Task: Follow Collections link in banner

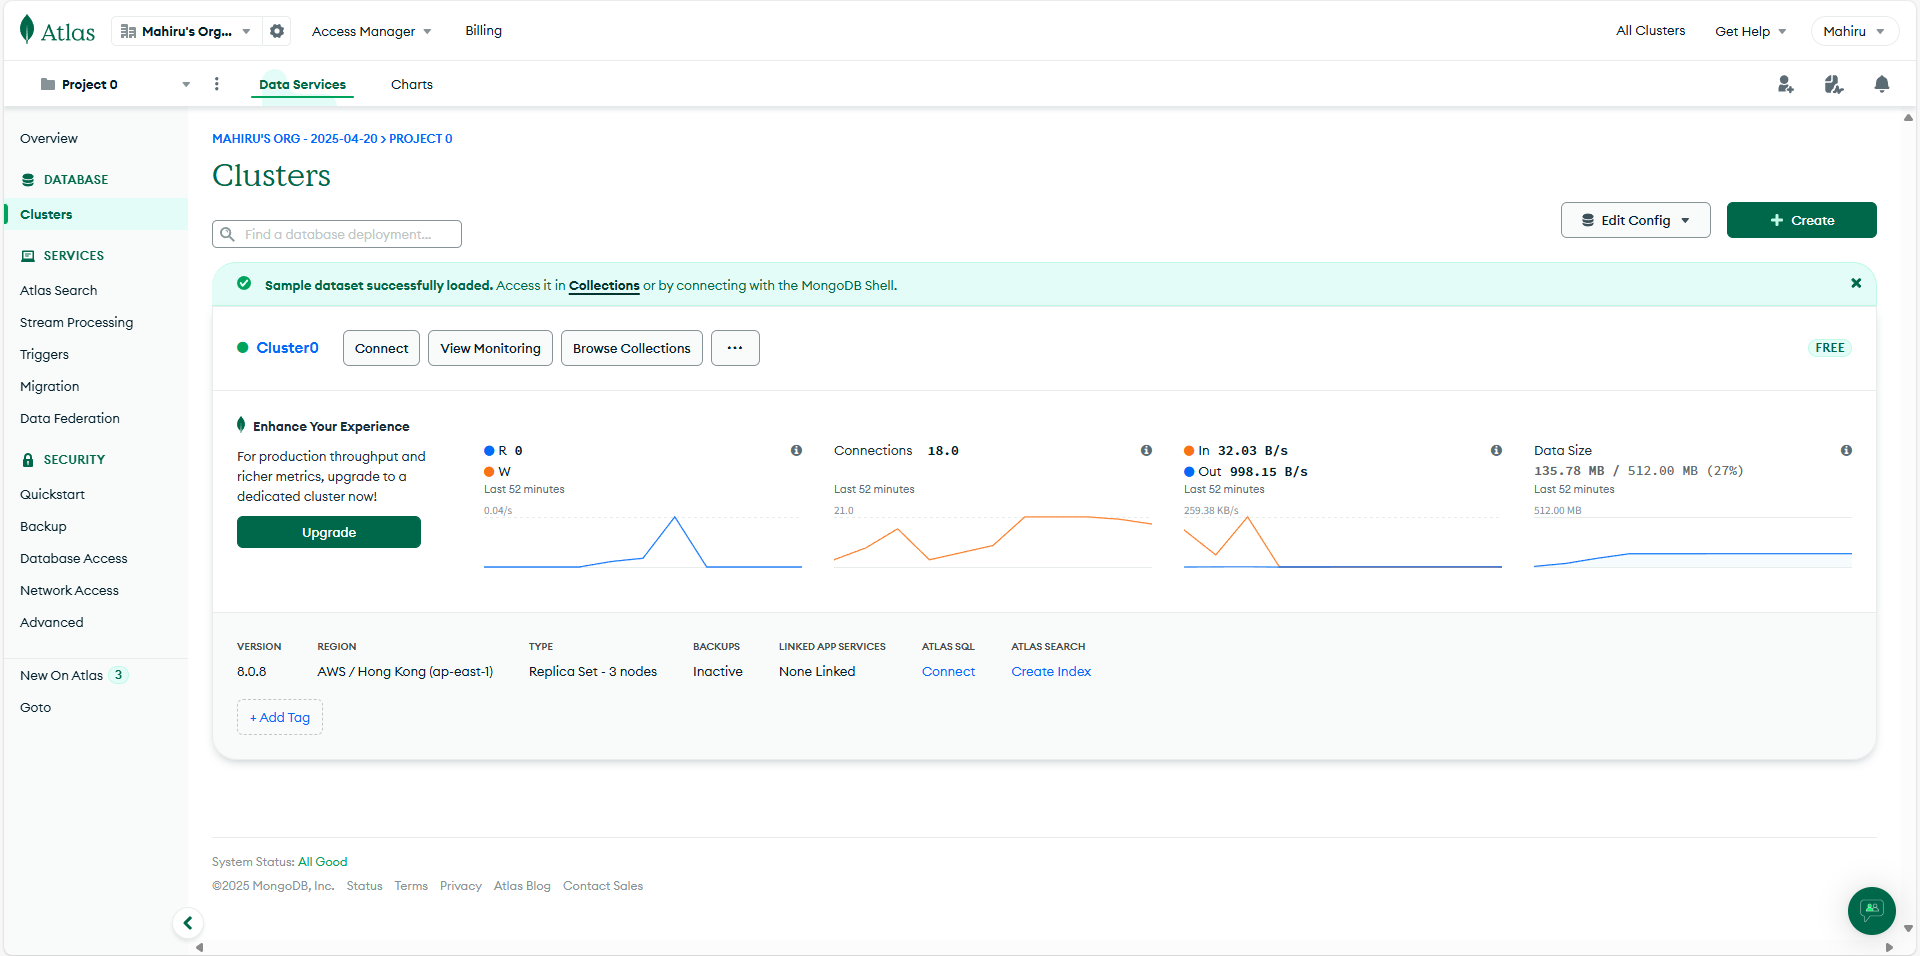Action: click(x=604, y=285)
